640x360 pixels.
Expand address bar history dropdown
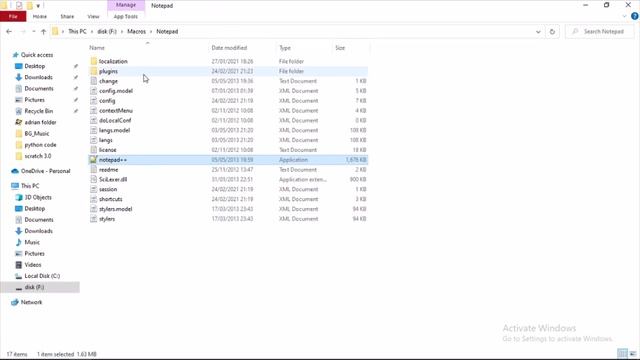point(538,31)
